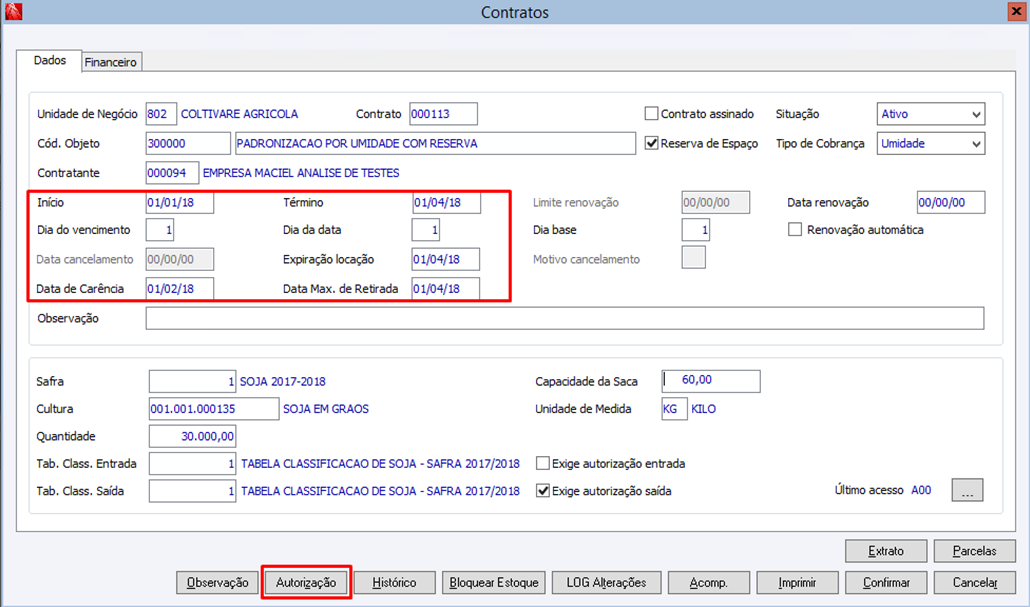Uncheck Exige autorização saída
The width and height of the screenshot is (1030, 607).
(x=543, y=491)
